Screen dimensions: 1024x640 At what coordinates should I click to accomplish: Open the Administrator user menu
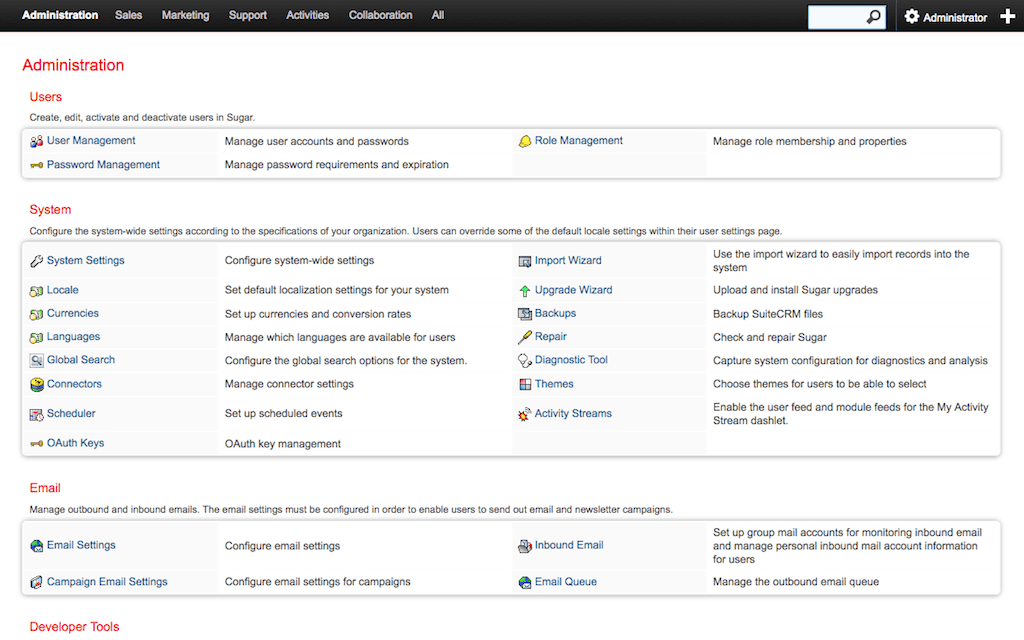(x=945, y=17)
